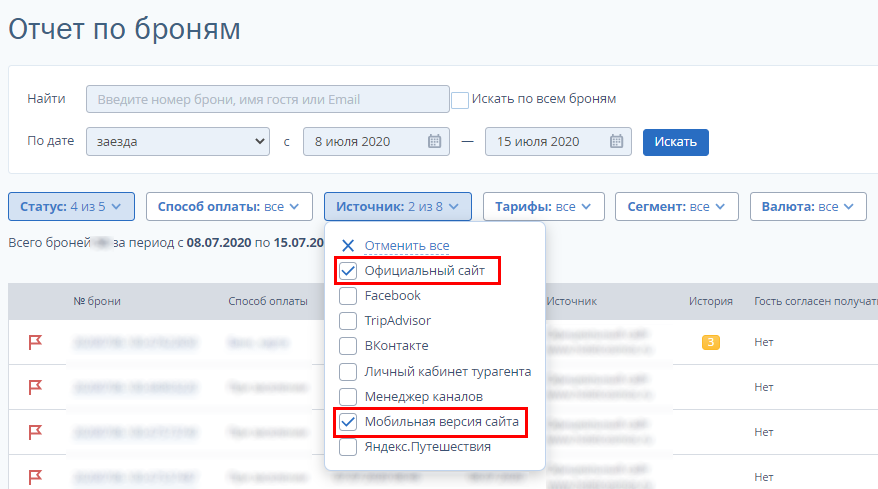Open calendar picker for 8 июля 2020
The image size is (878, 489).
click(x=434, y=141)
